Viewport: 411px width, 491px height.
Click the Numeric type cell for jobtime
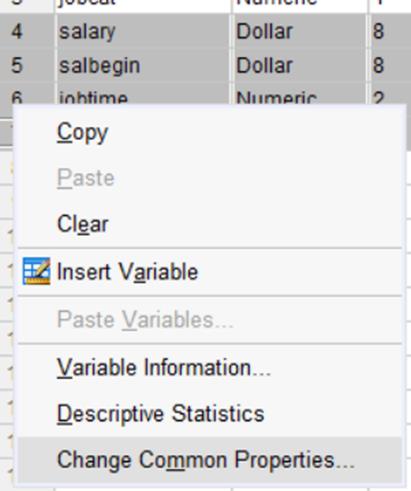(299, 94)
